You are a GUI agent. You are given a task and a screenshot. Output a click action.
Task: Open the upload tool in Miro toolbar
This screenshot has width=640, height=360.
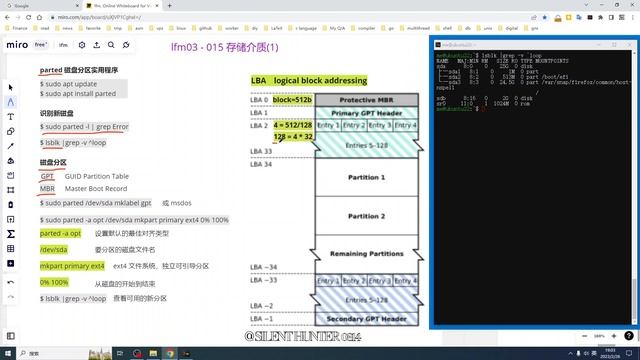11,220
